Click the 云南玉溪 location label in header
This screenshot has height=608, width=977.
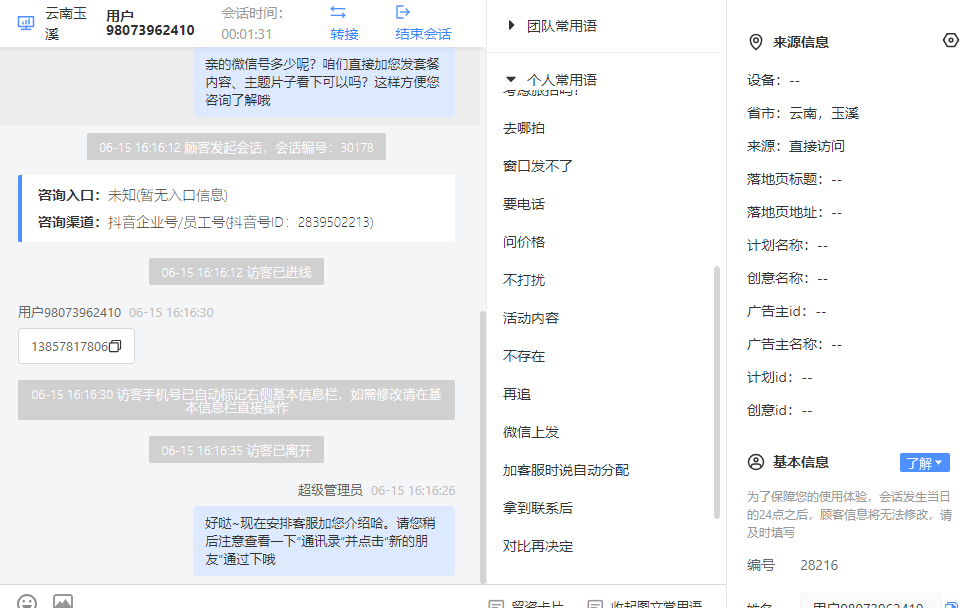[65, 23]
